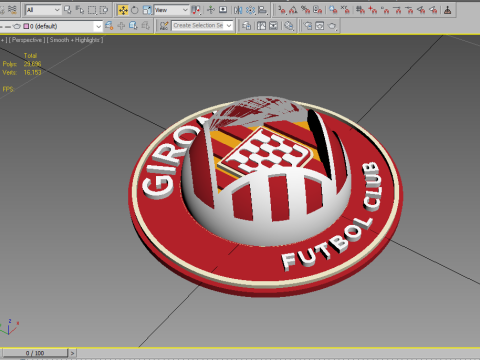Click the Verts count 16,153
Viewport: 480px width, 360px height.
(x=32, y=72)
